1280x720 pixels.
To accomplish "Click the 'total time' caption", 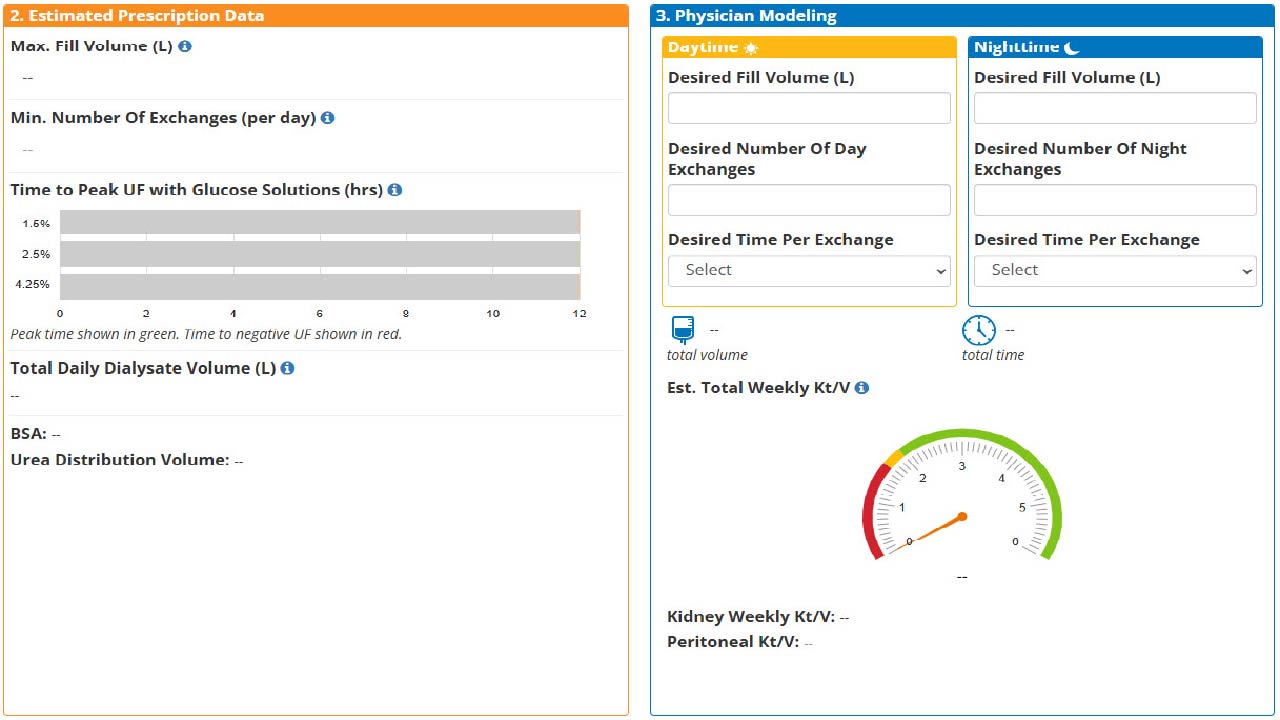I will (993, 355).
